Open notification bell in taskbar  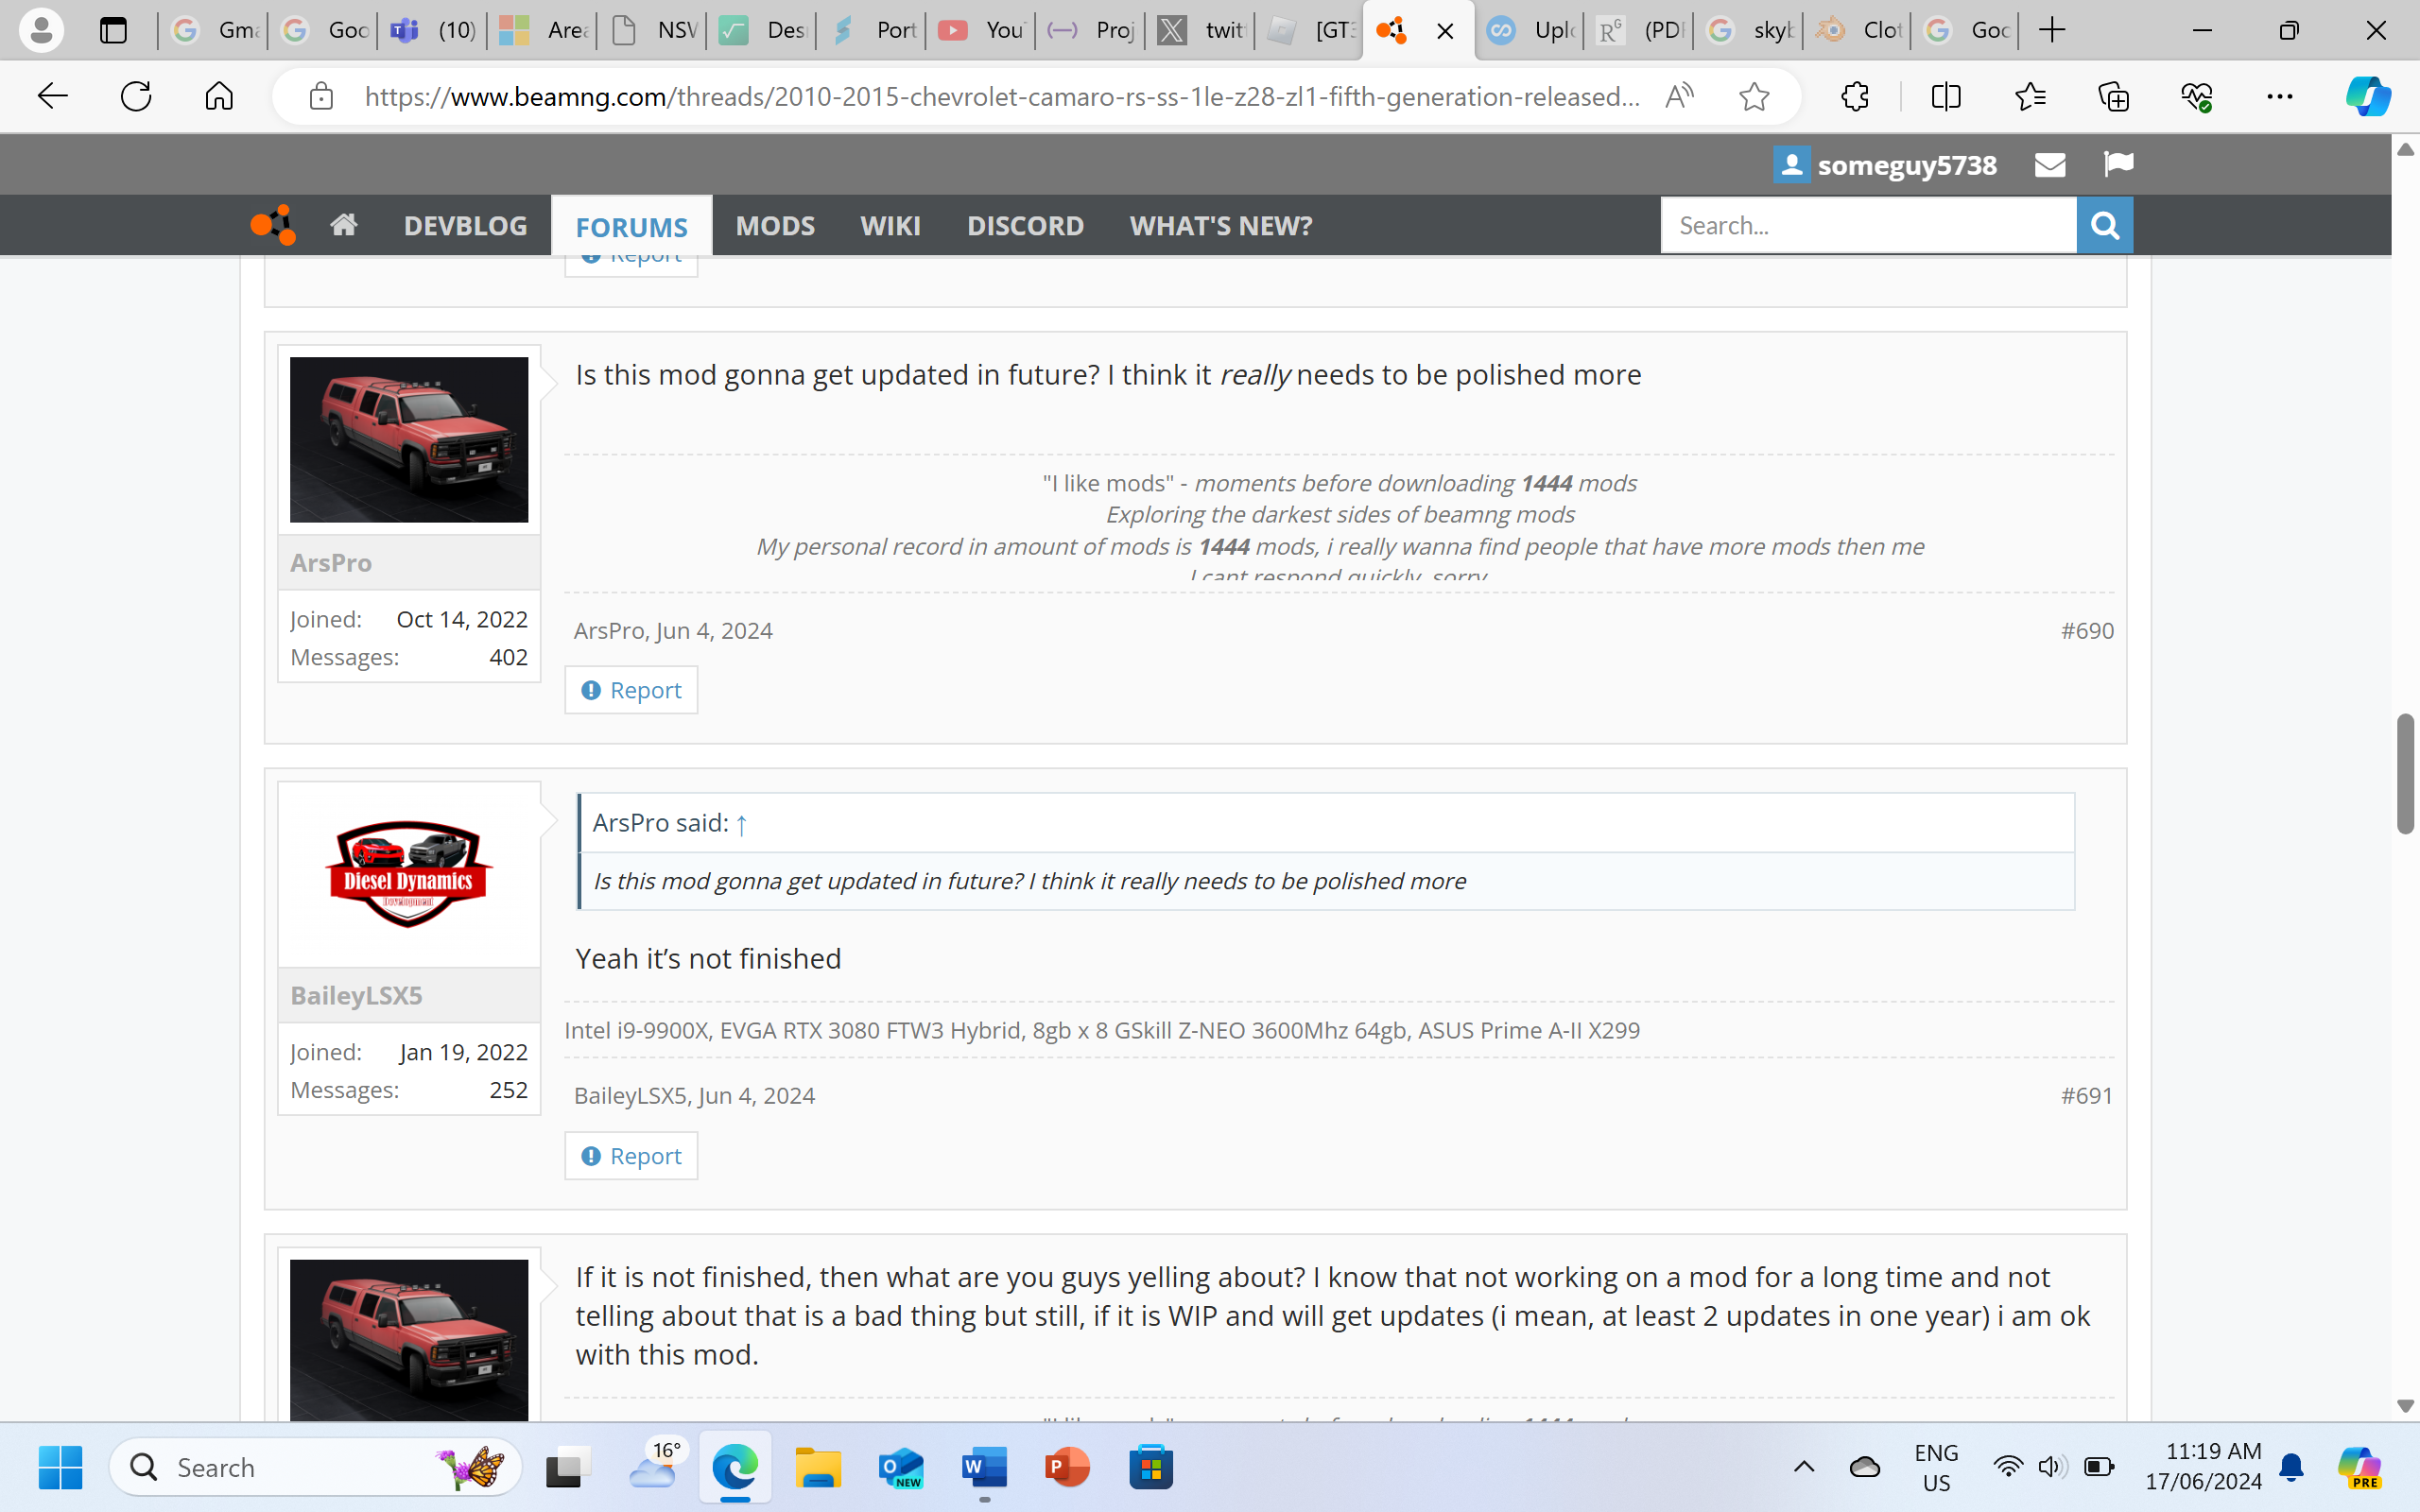[x=2291, y=1467]
